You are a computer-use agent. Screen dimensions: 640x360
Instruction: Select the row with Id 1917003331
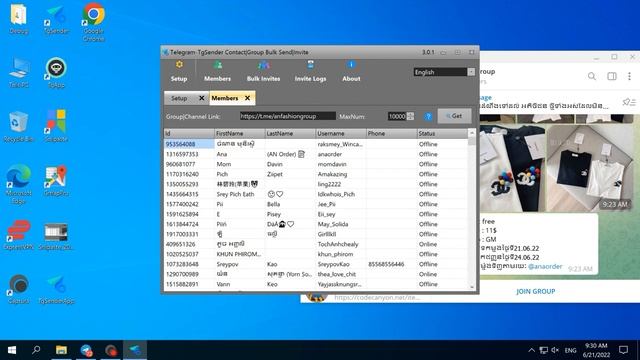316,234
